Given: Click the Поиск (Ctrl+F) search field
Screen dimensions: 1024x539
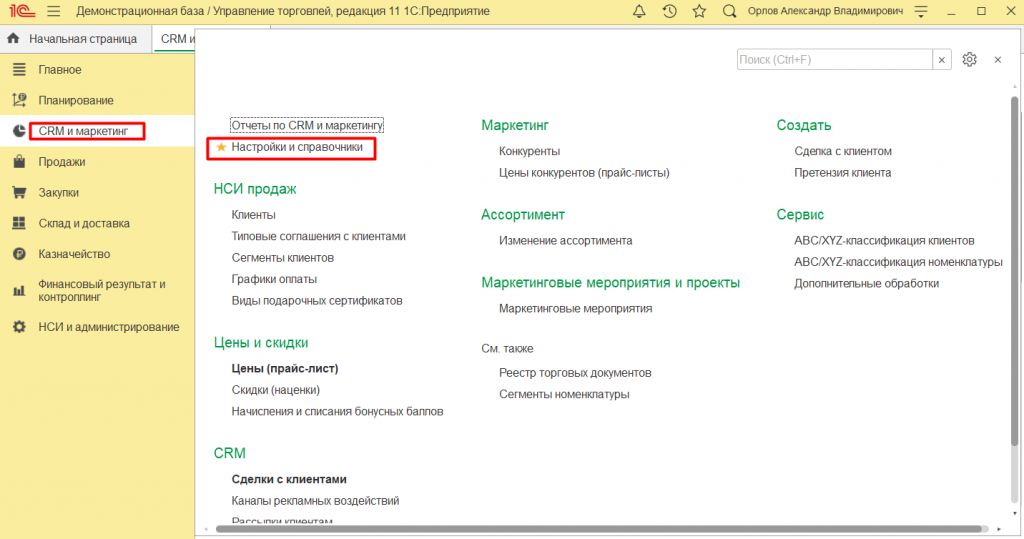Looking at the screenshot, I should [834, 60].
